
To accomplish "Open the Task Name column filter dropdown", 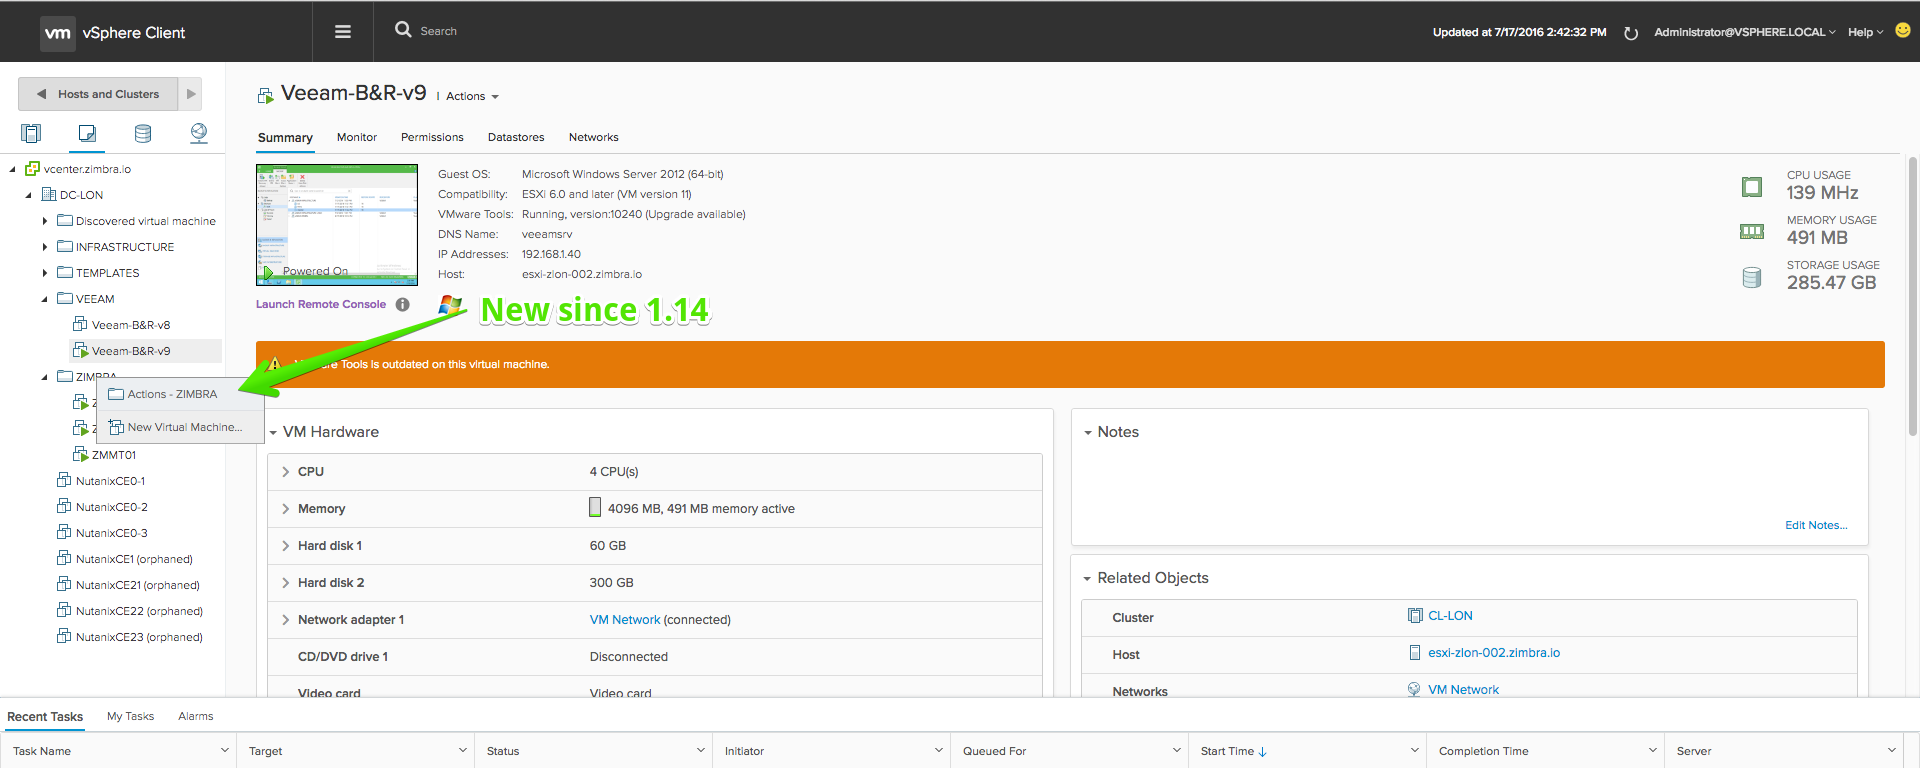I will 224,750.
